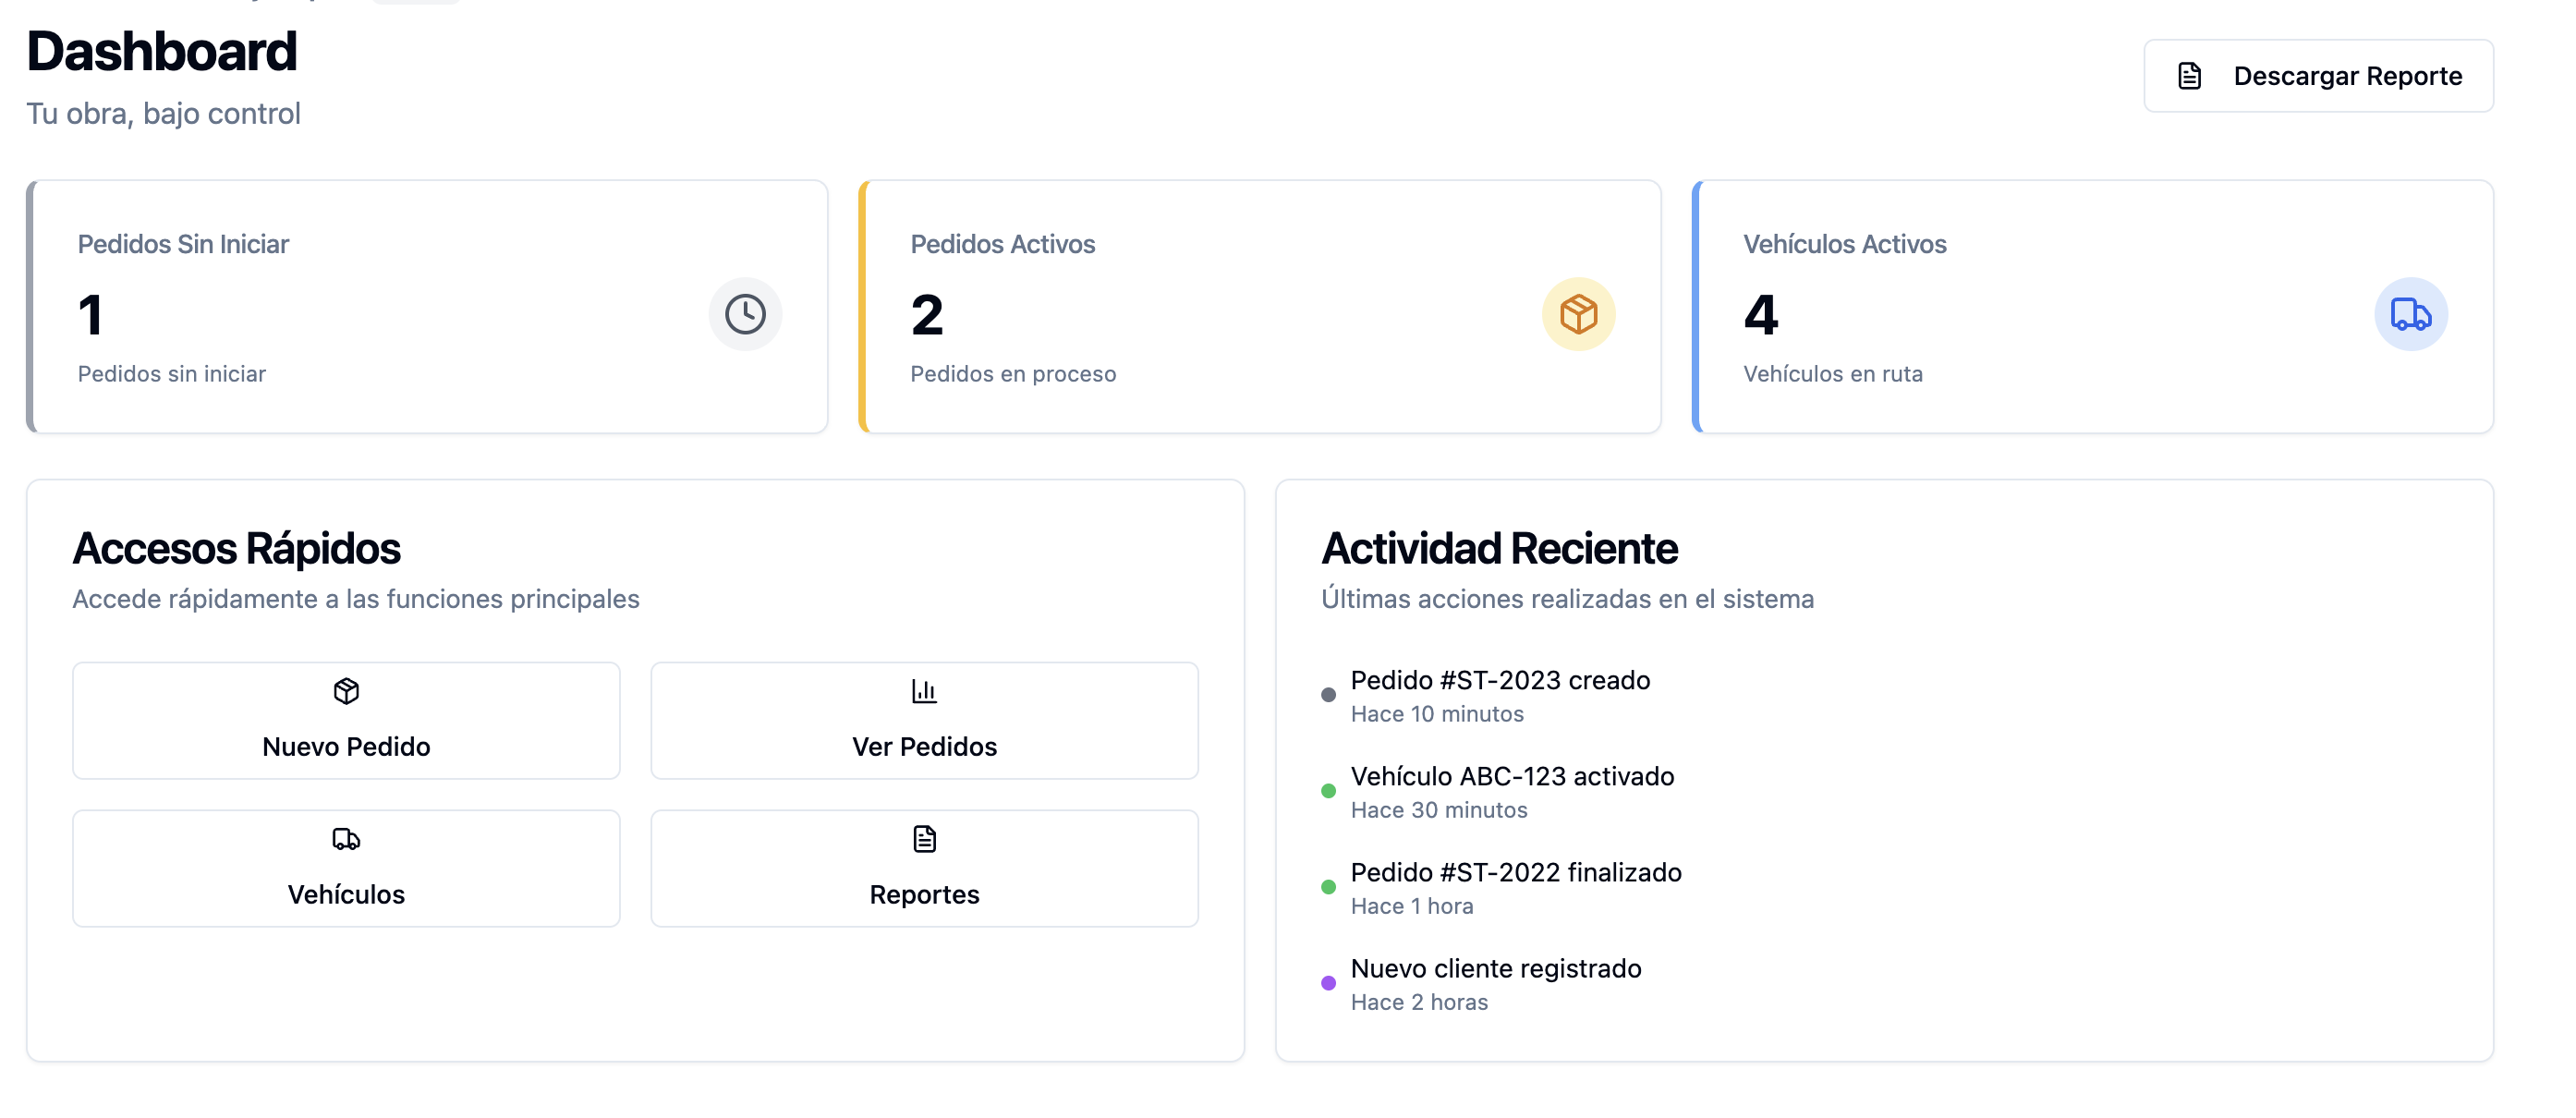Click the truck icon above Vehículos
Screen dimensions: 2576x1118
point(346,839)
